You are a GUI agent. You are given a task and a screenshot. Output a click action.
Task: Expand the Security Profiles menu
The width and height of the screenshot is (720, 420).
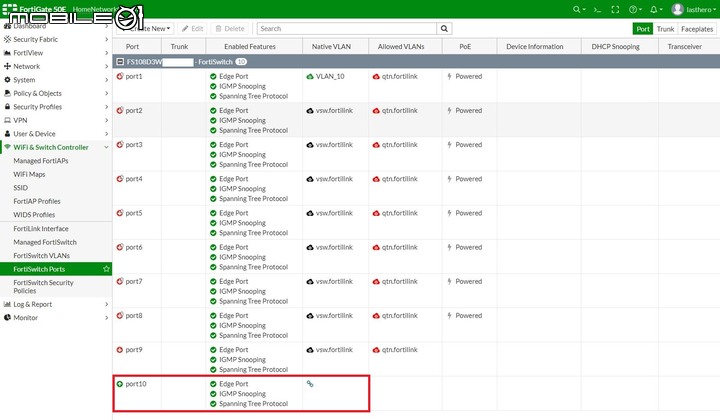107,106
